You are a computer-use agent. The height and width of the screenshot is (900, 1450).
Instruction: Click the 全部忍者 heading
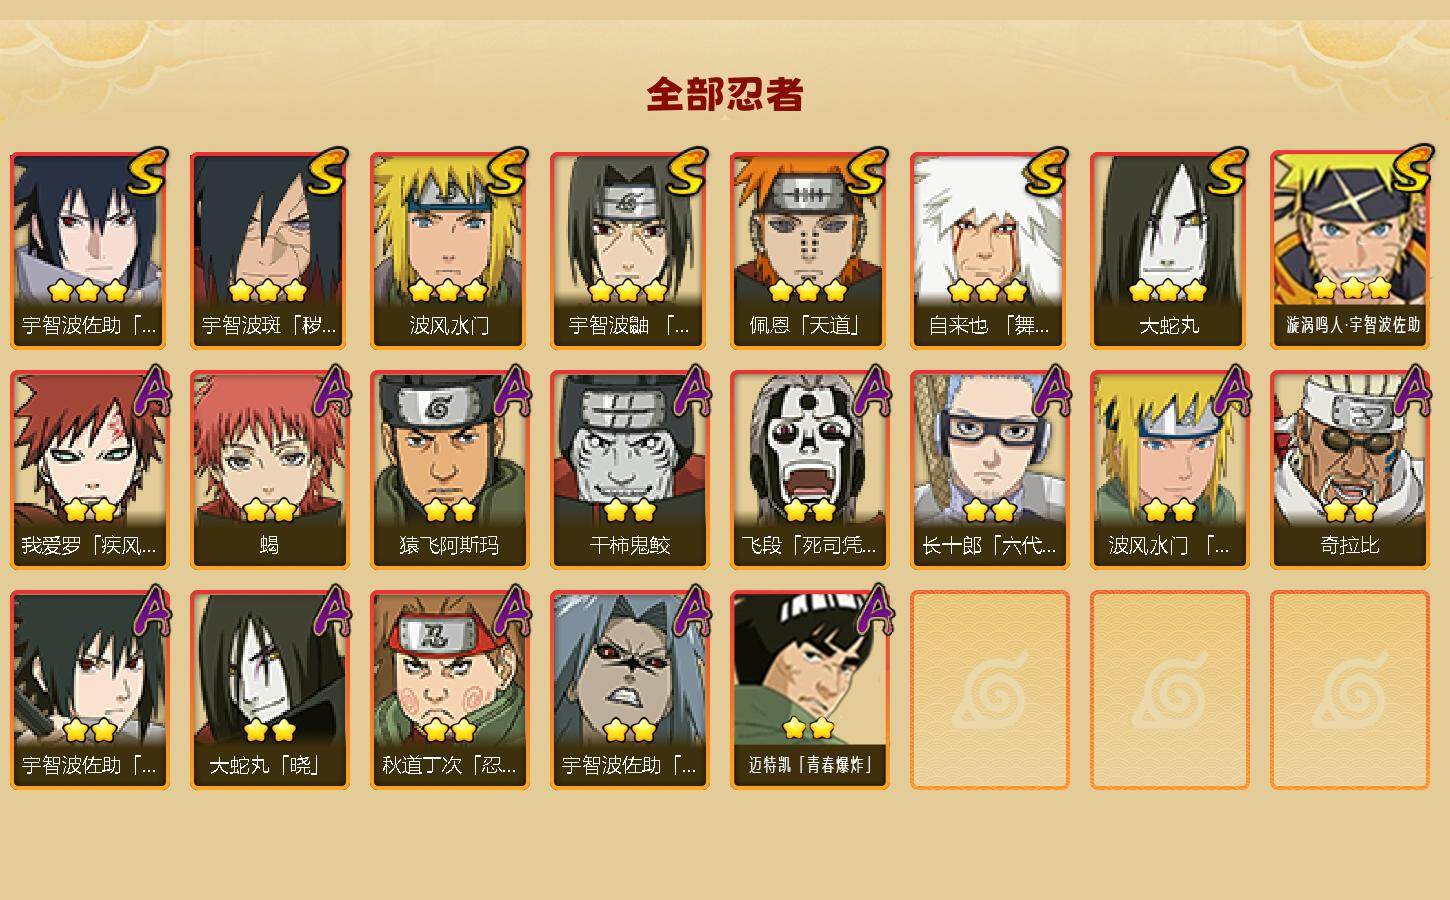725,94
